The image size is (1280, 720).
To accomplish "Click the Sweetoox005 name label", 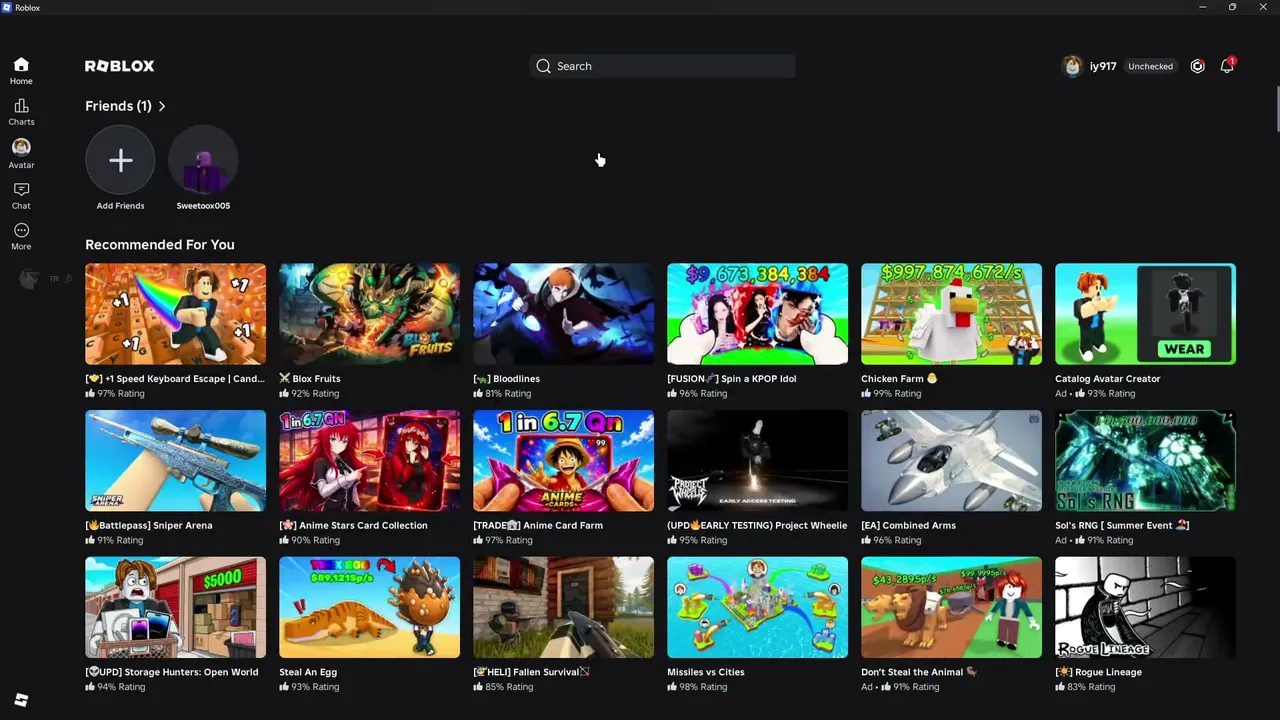I will (x=203, y=206).
